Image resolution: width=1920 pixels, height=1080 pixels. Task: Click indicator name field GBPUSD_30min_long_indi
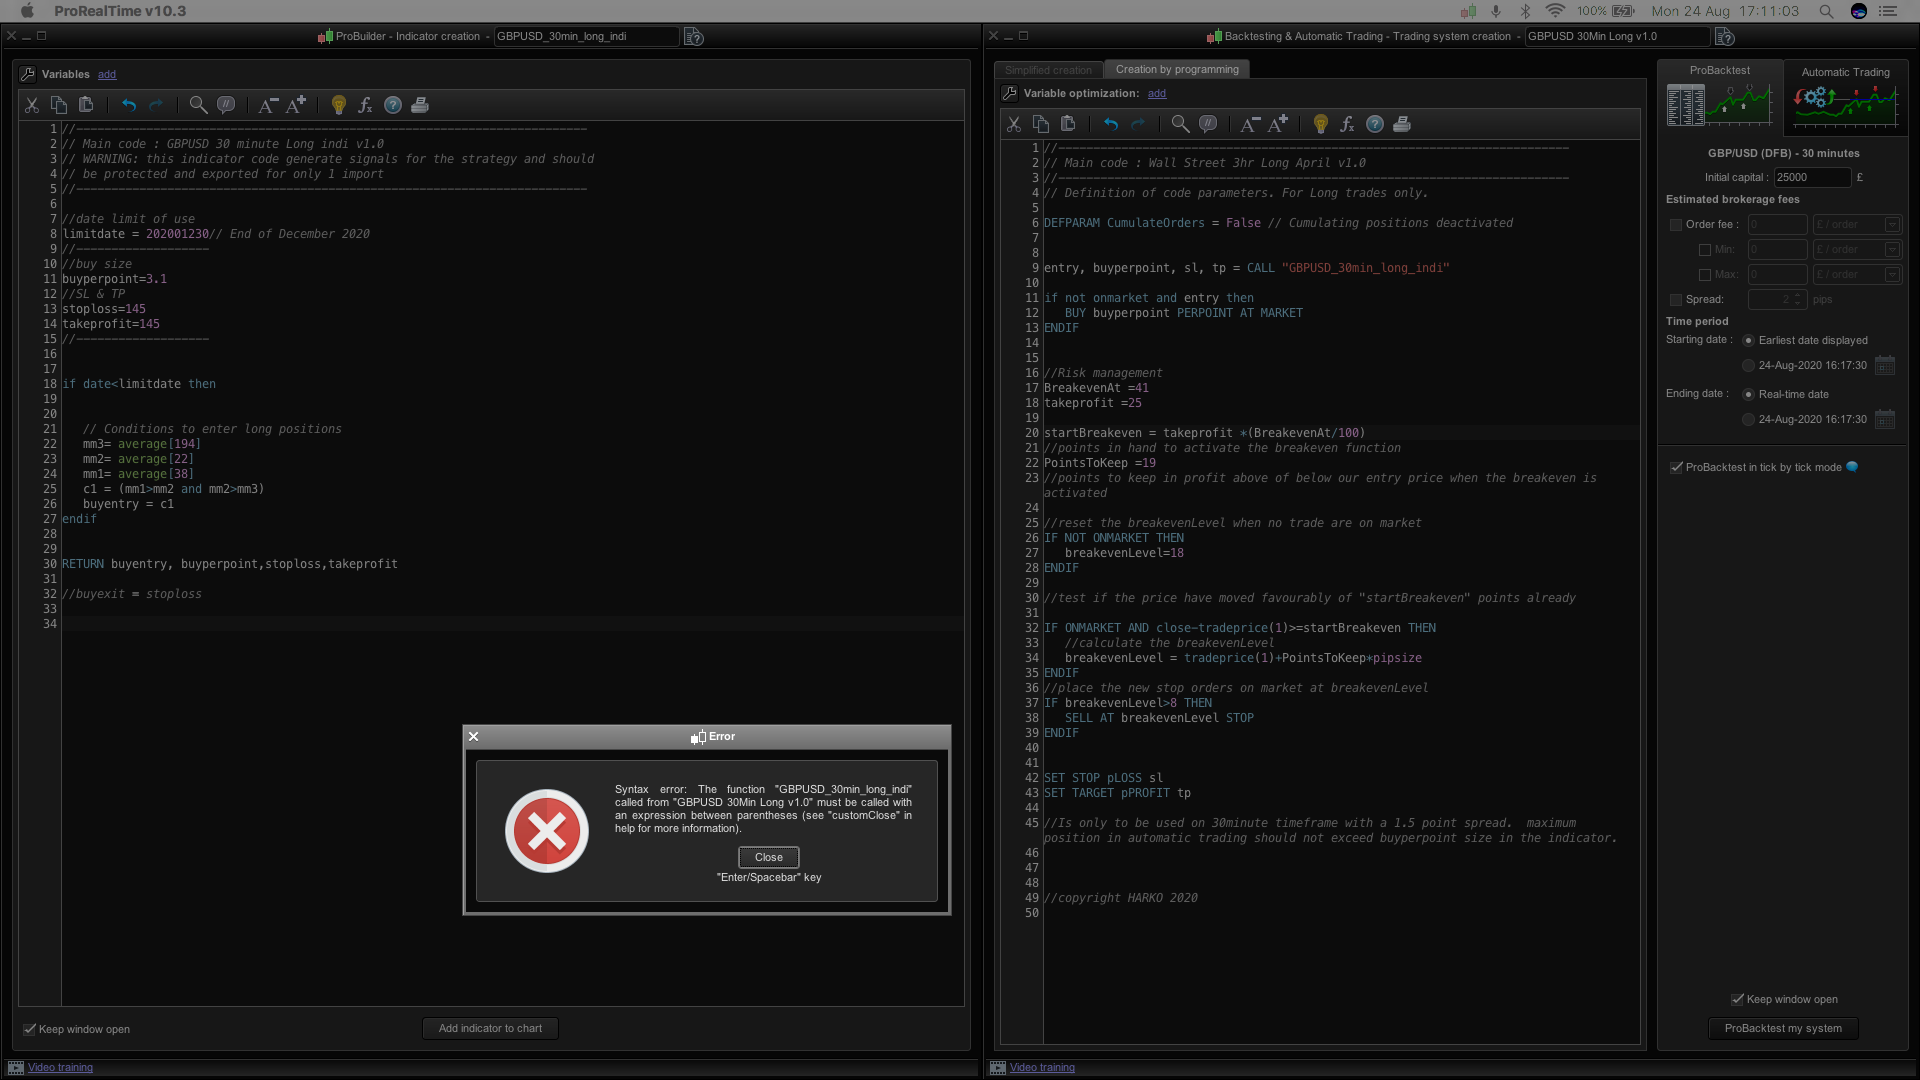point(586,37)
